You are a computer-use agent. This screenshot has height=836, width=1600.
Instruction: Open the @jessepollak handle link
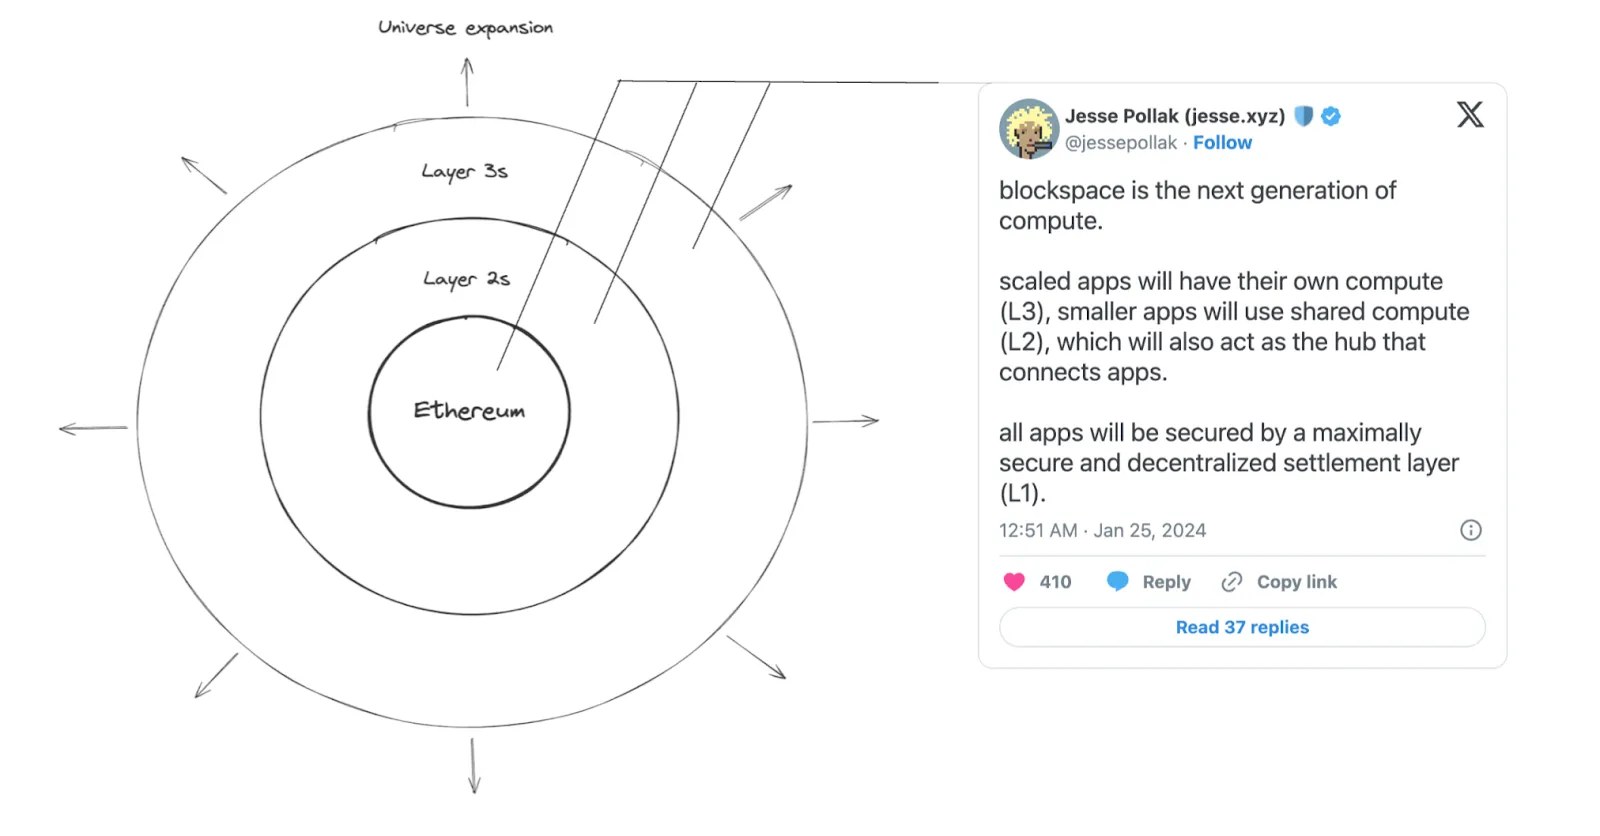[x=1120, y=143]
